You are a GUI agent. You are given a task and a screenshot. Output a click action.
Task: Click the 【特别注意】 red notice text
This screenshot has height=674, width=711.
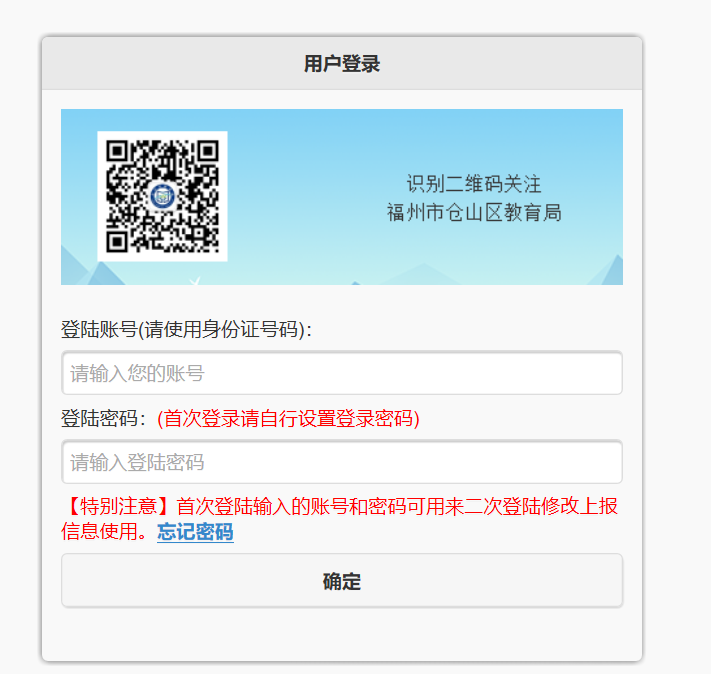(x=118, y=506)
